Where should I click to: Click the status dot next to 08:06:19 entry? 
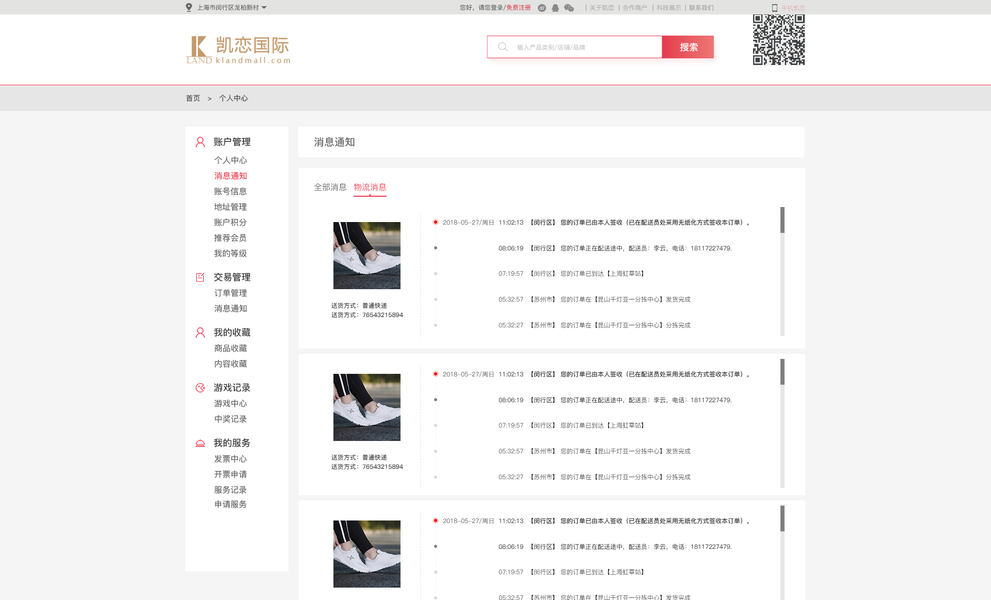(x=433, y=247)
